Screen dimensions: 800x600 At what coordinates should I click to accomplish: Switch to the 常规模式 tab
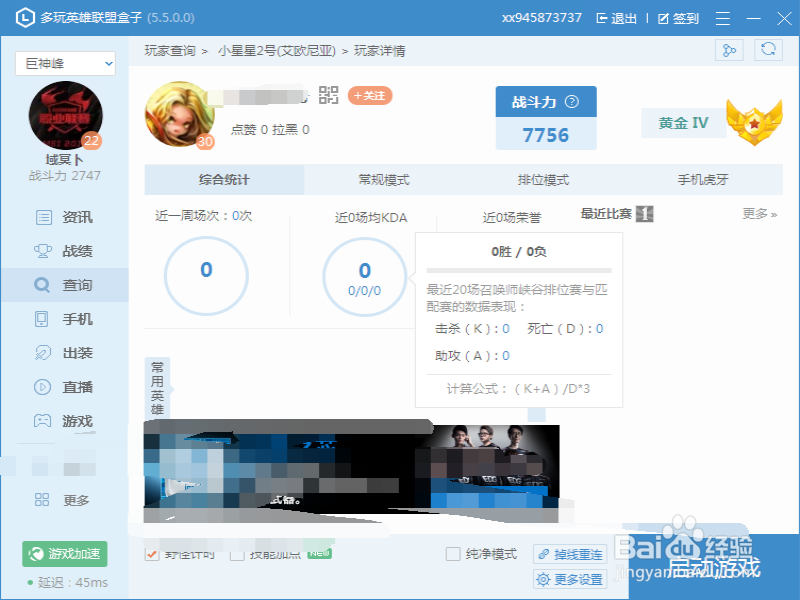pyautogui.click(x=384, y=180)
